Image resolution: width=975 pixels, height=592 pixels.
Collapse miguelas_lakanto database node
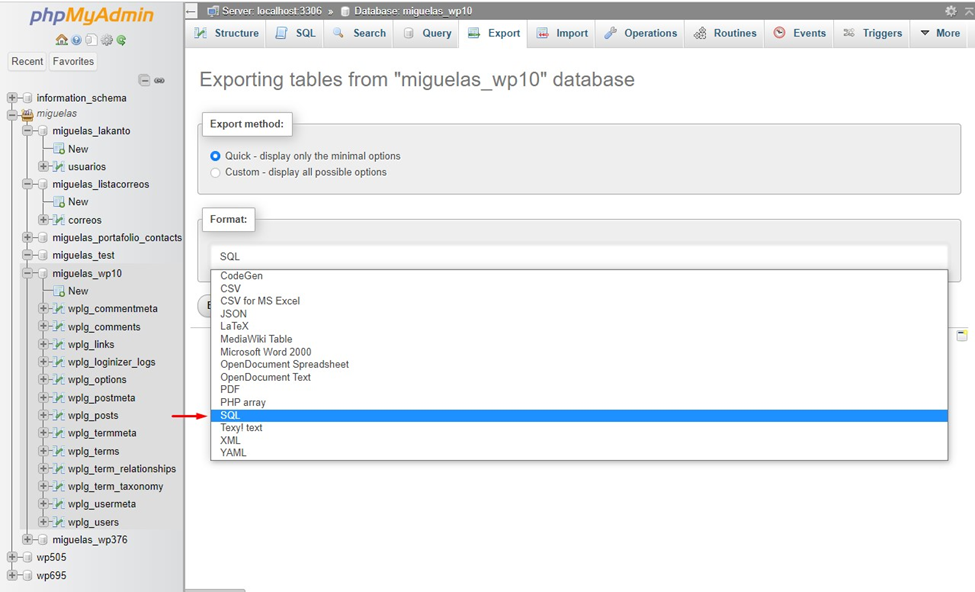27,131
